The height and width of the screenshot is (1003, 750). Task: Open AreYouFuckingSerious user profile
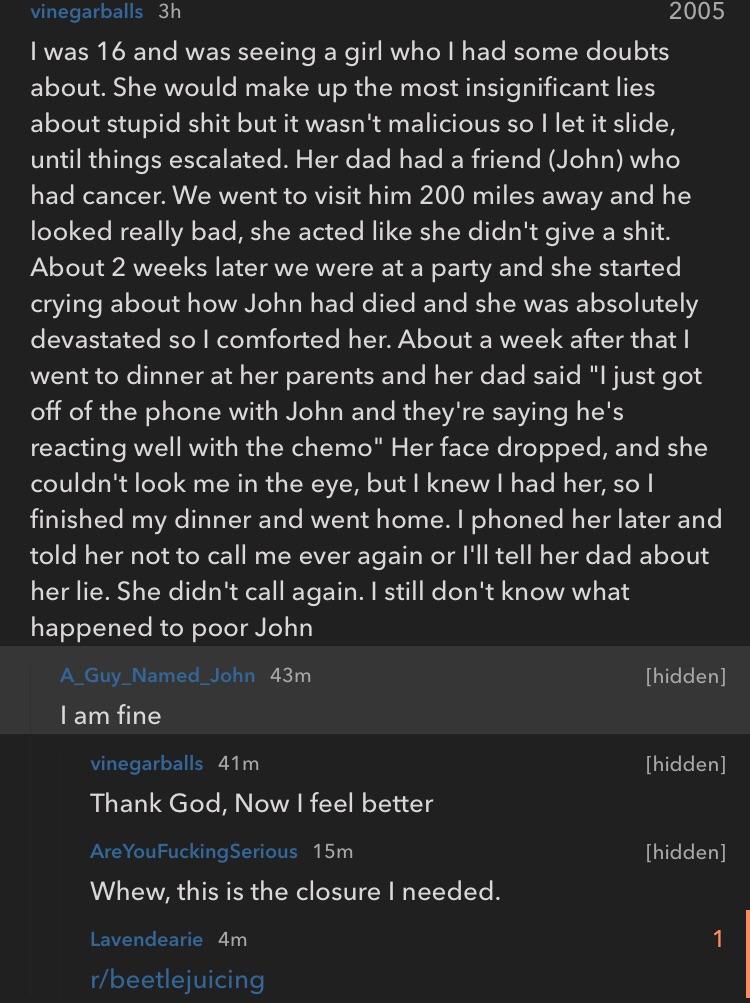193,851
